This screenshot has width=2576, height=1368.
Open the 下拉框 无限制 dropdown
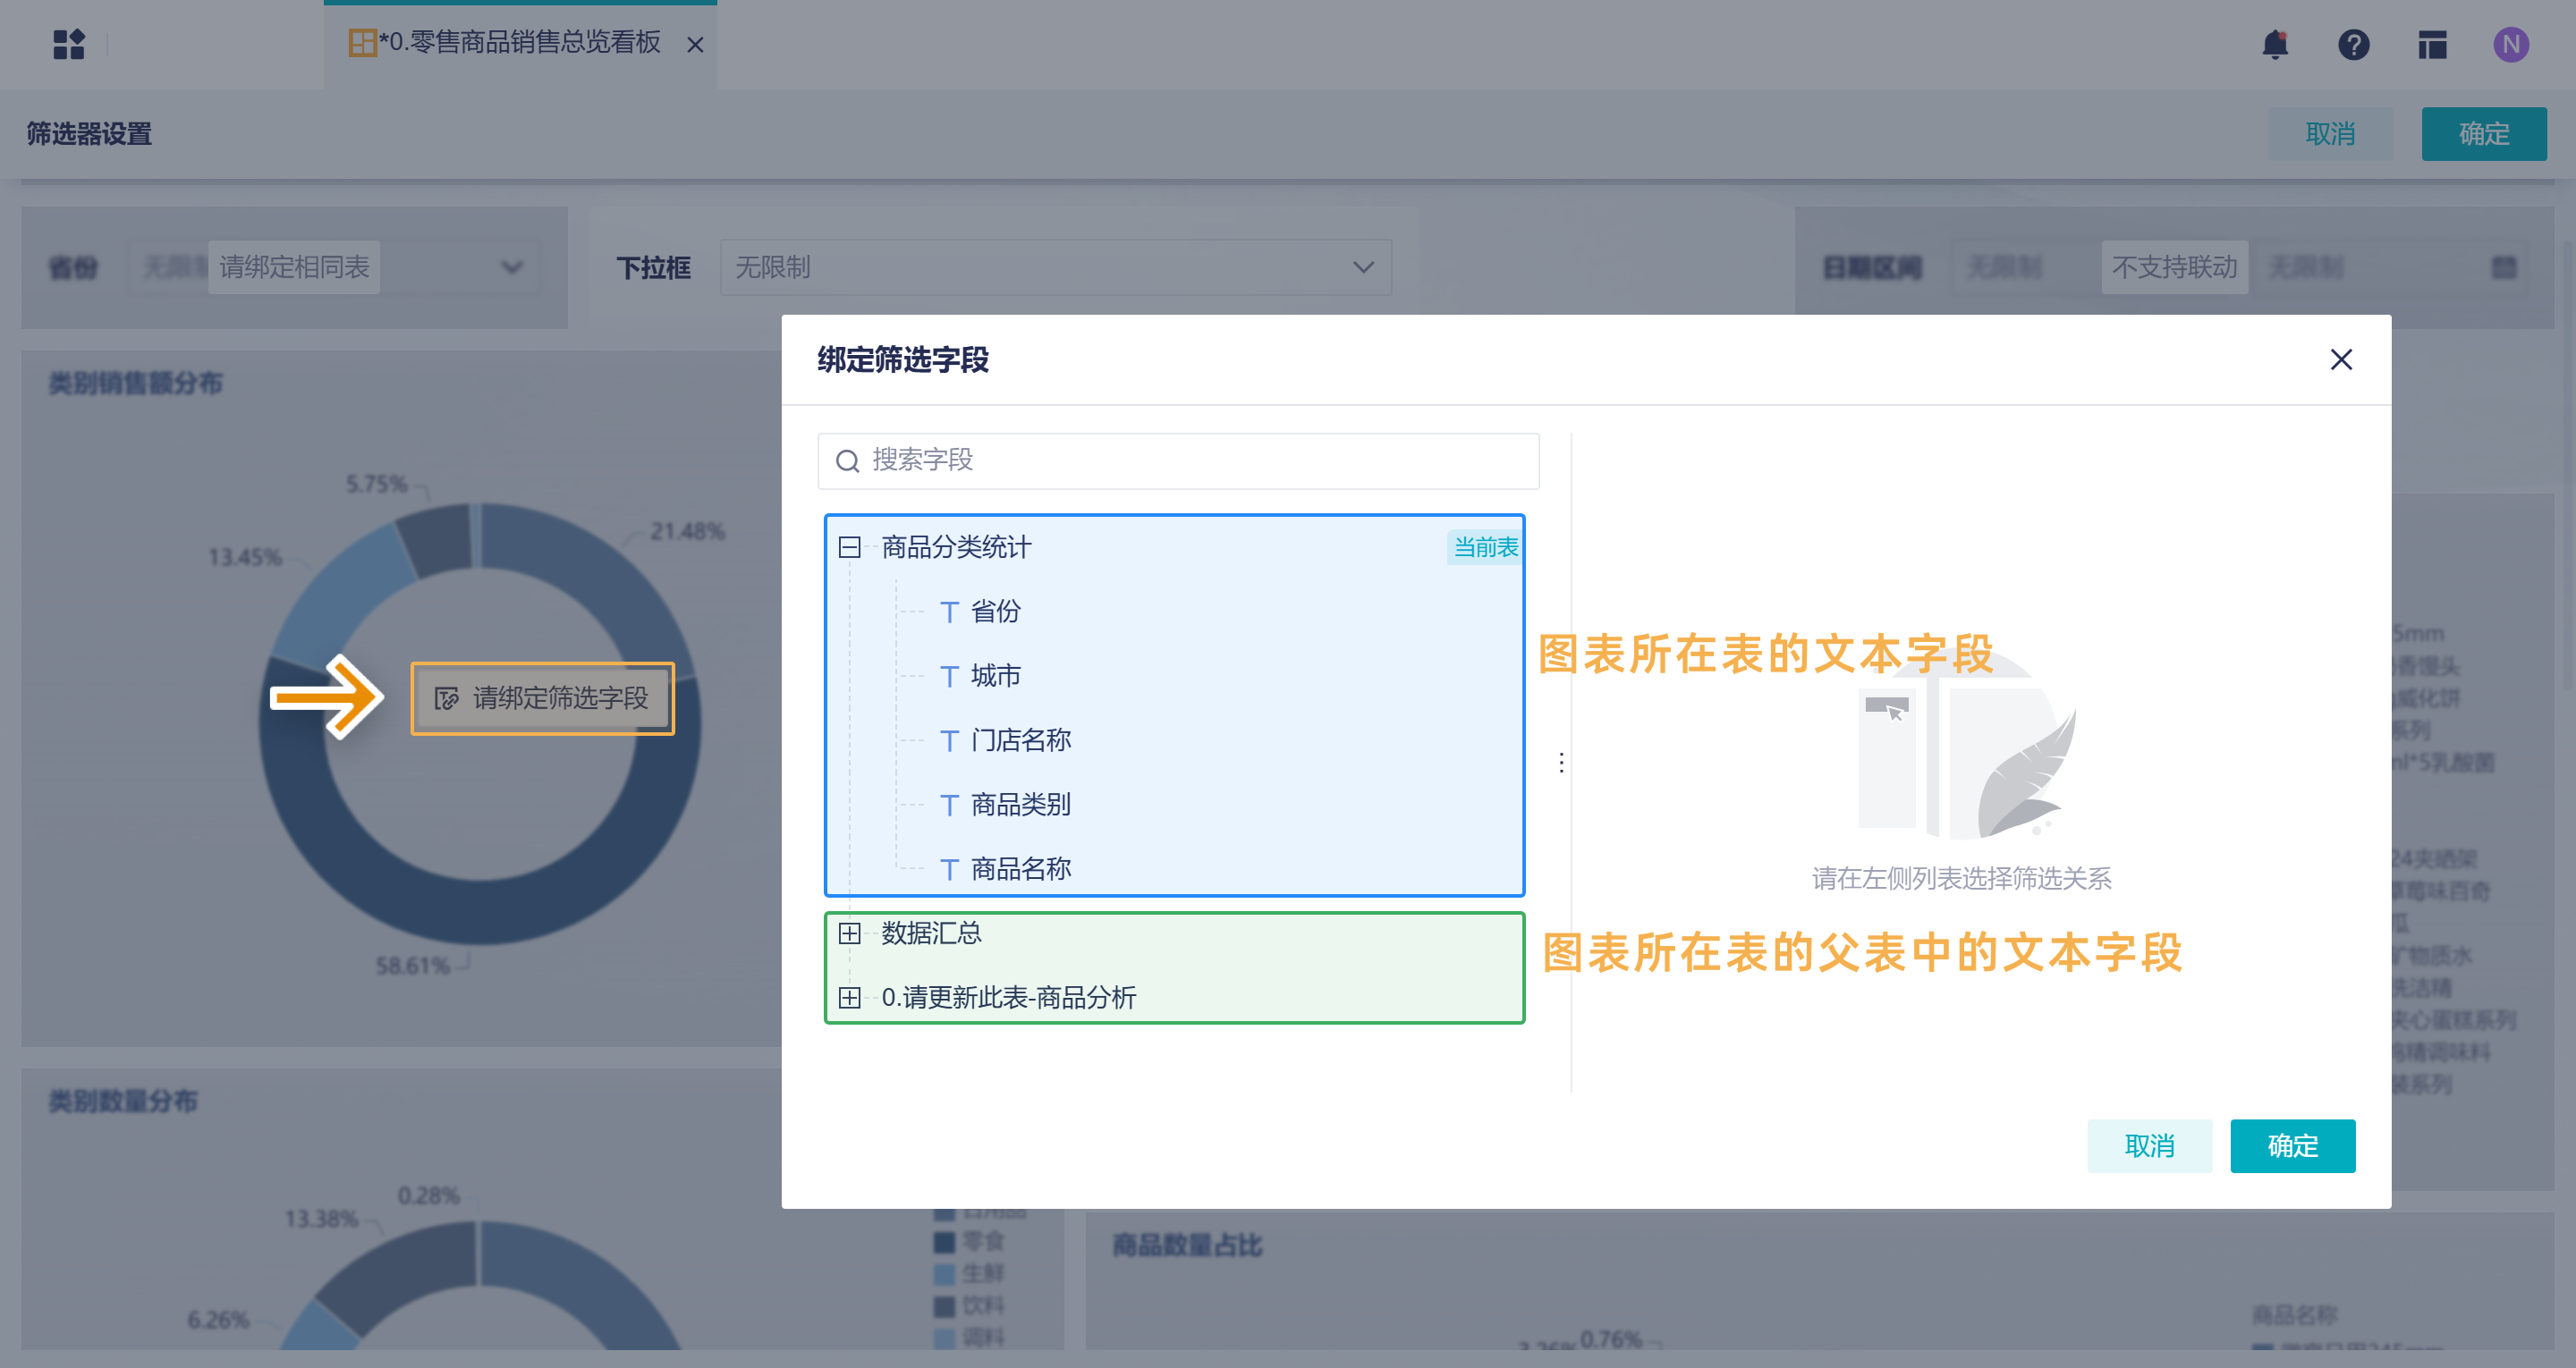[x=1055, y=267]
